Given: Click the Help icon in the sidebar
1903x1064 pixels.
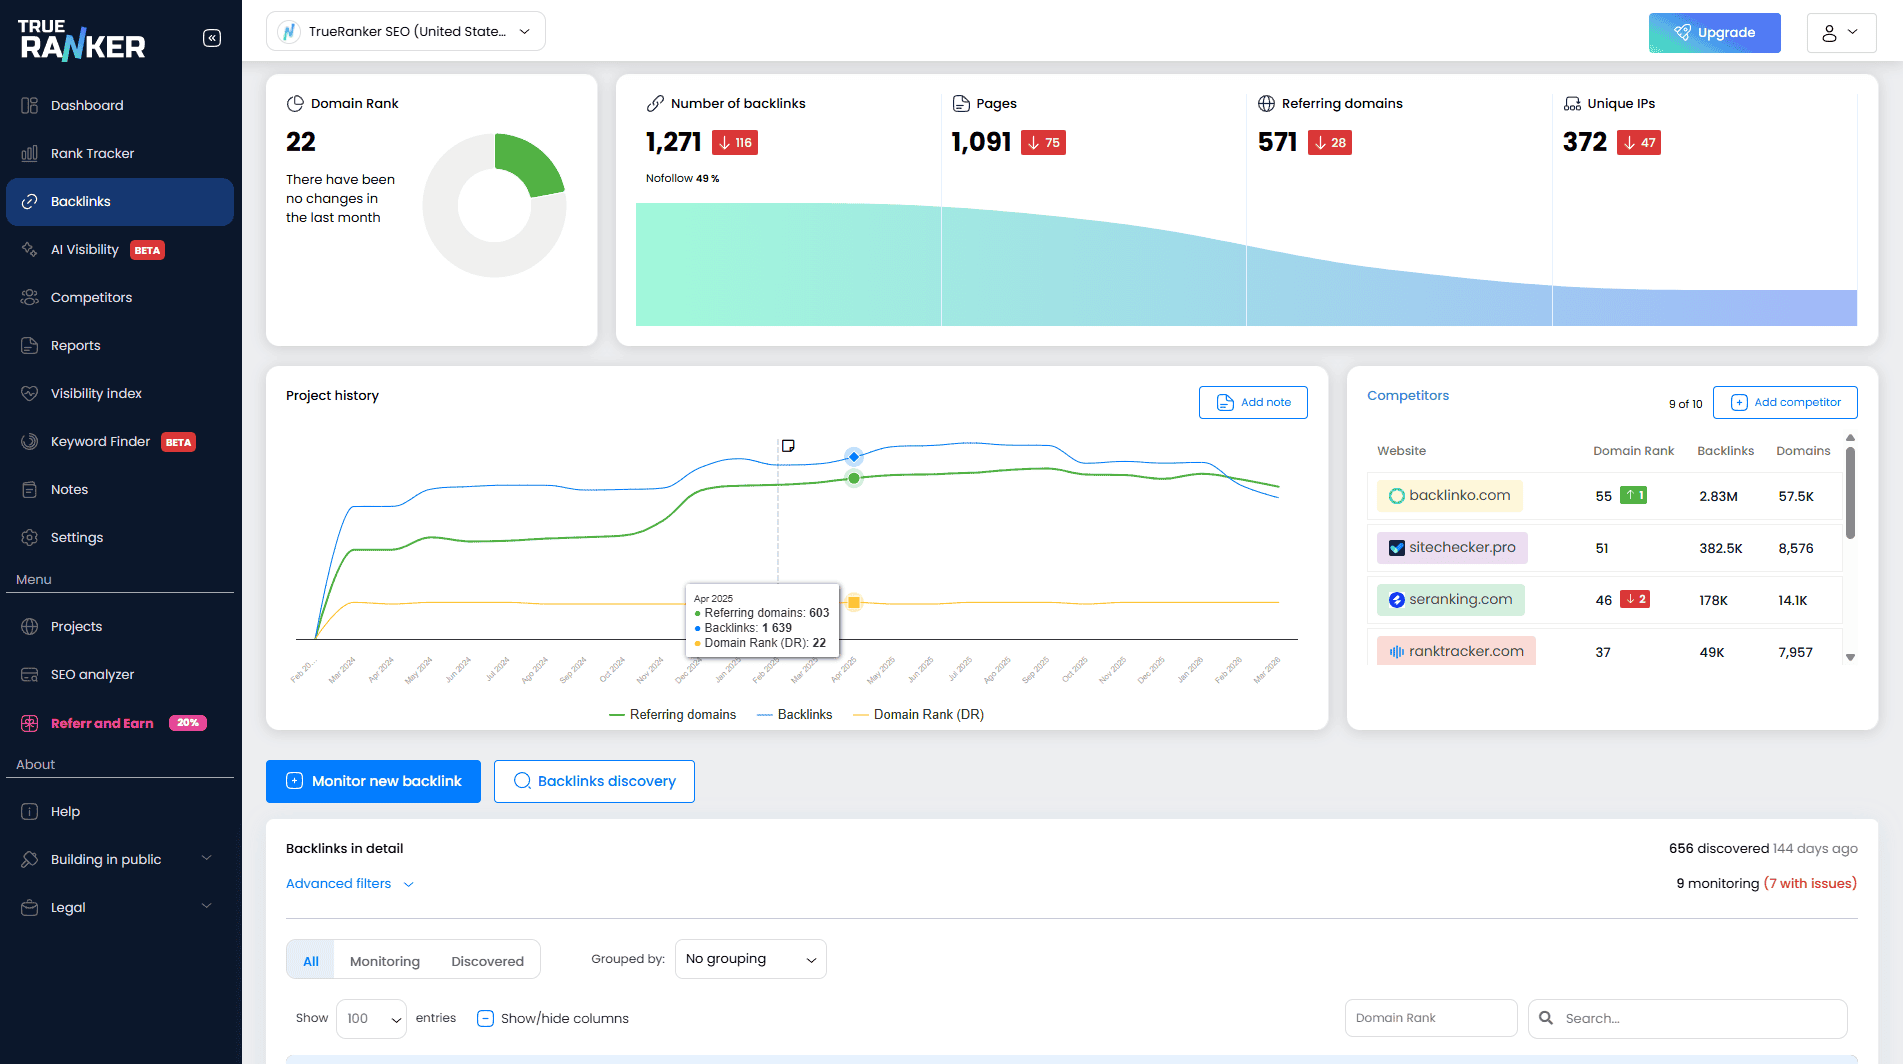Looking at the screenshot, I should coord(30,811).
